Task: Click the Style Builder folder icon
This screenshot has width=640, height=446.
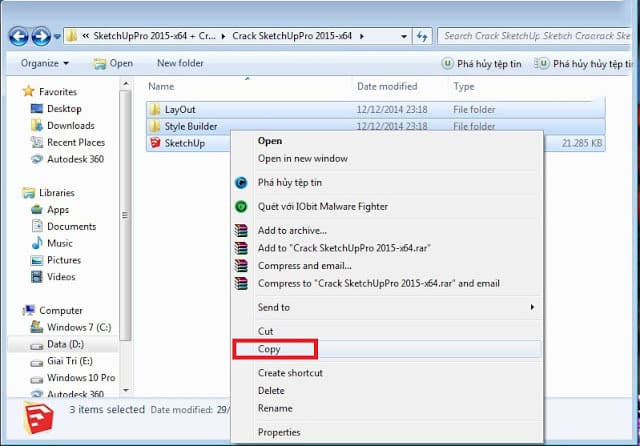Action: 155,126
